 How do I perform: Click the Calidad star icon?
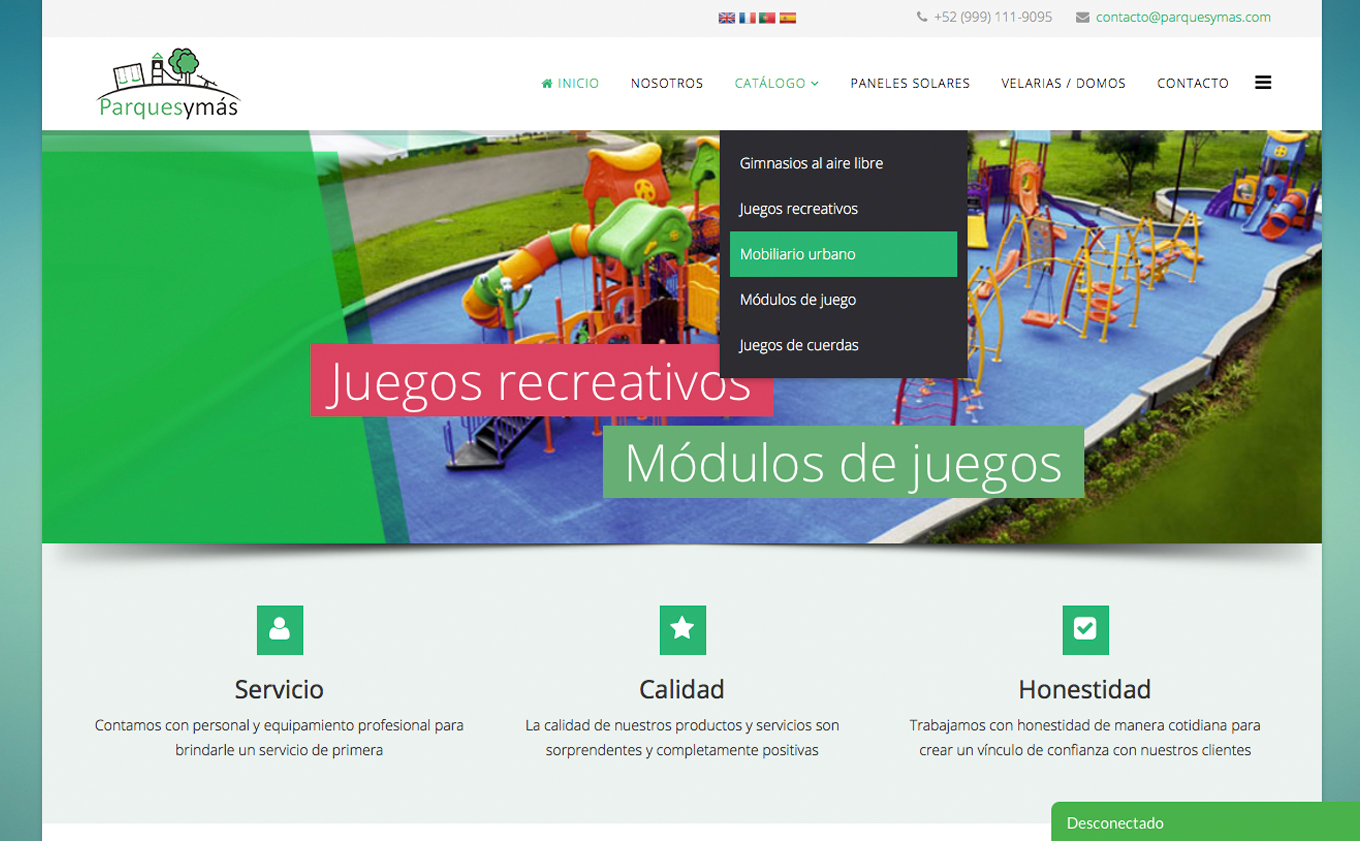click(683, 630)
